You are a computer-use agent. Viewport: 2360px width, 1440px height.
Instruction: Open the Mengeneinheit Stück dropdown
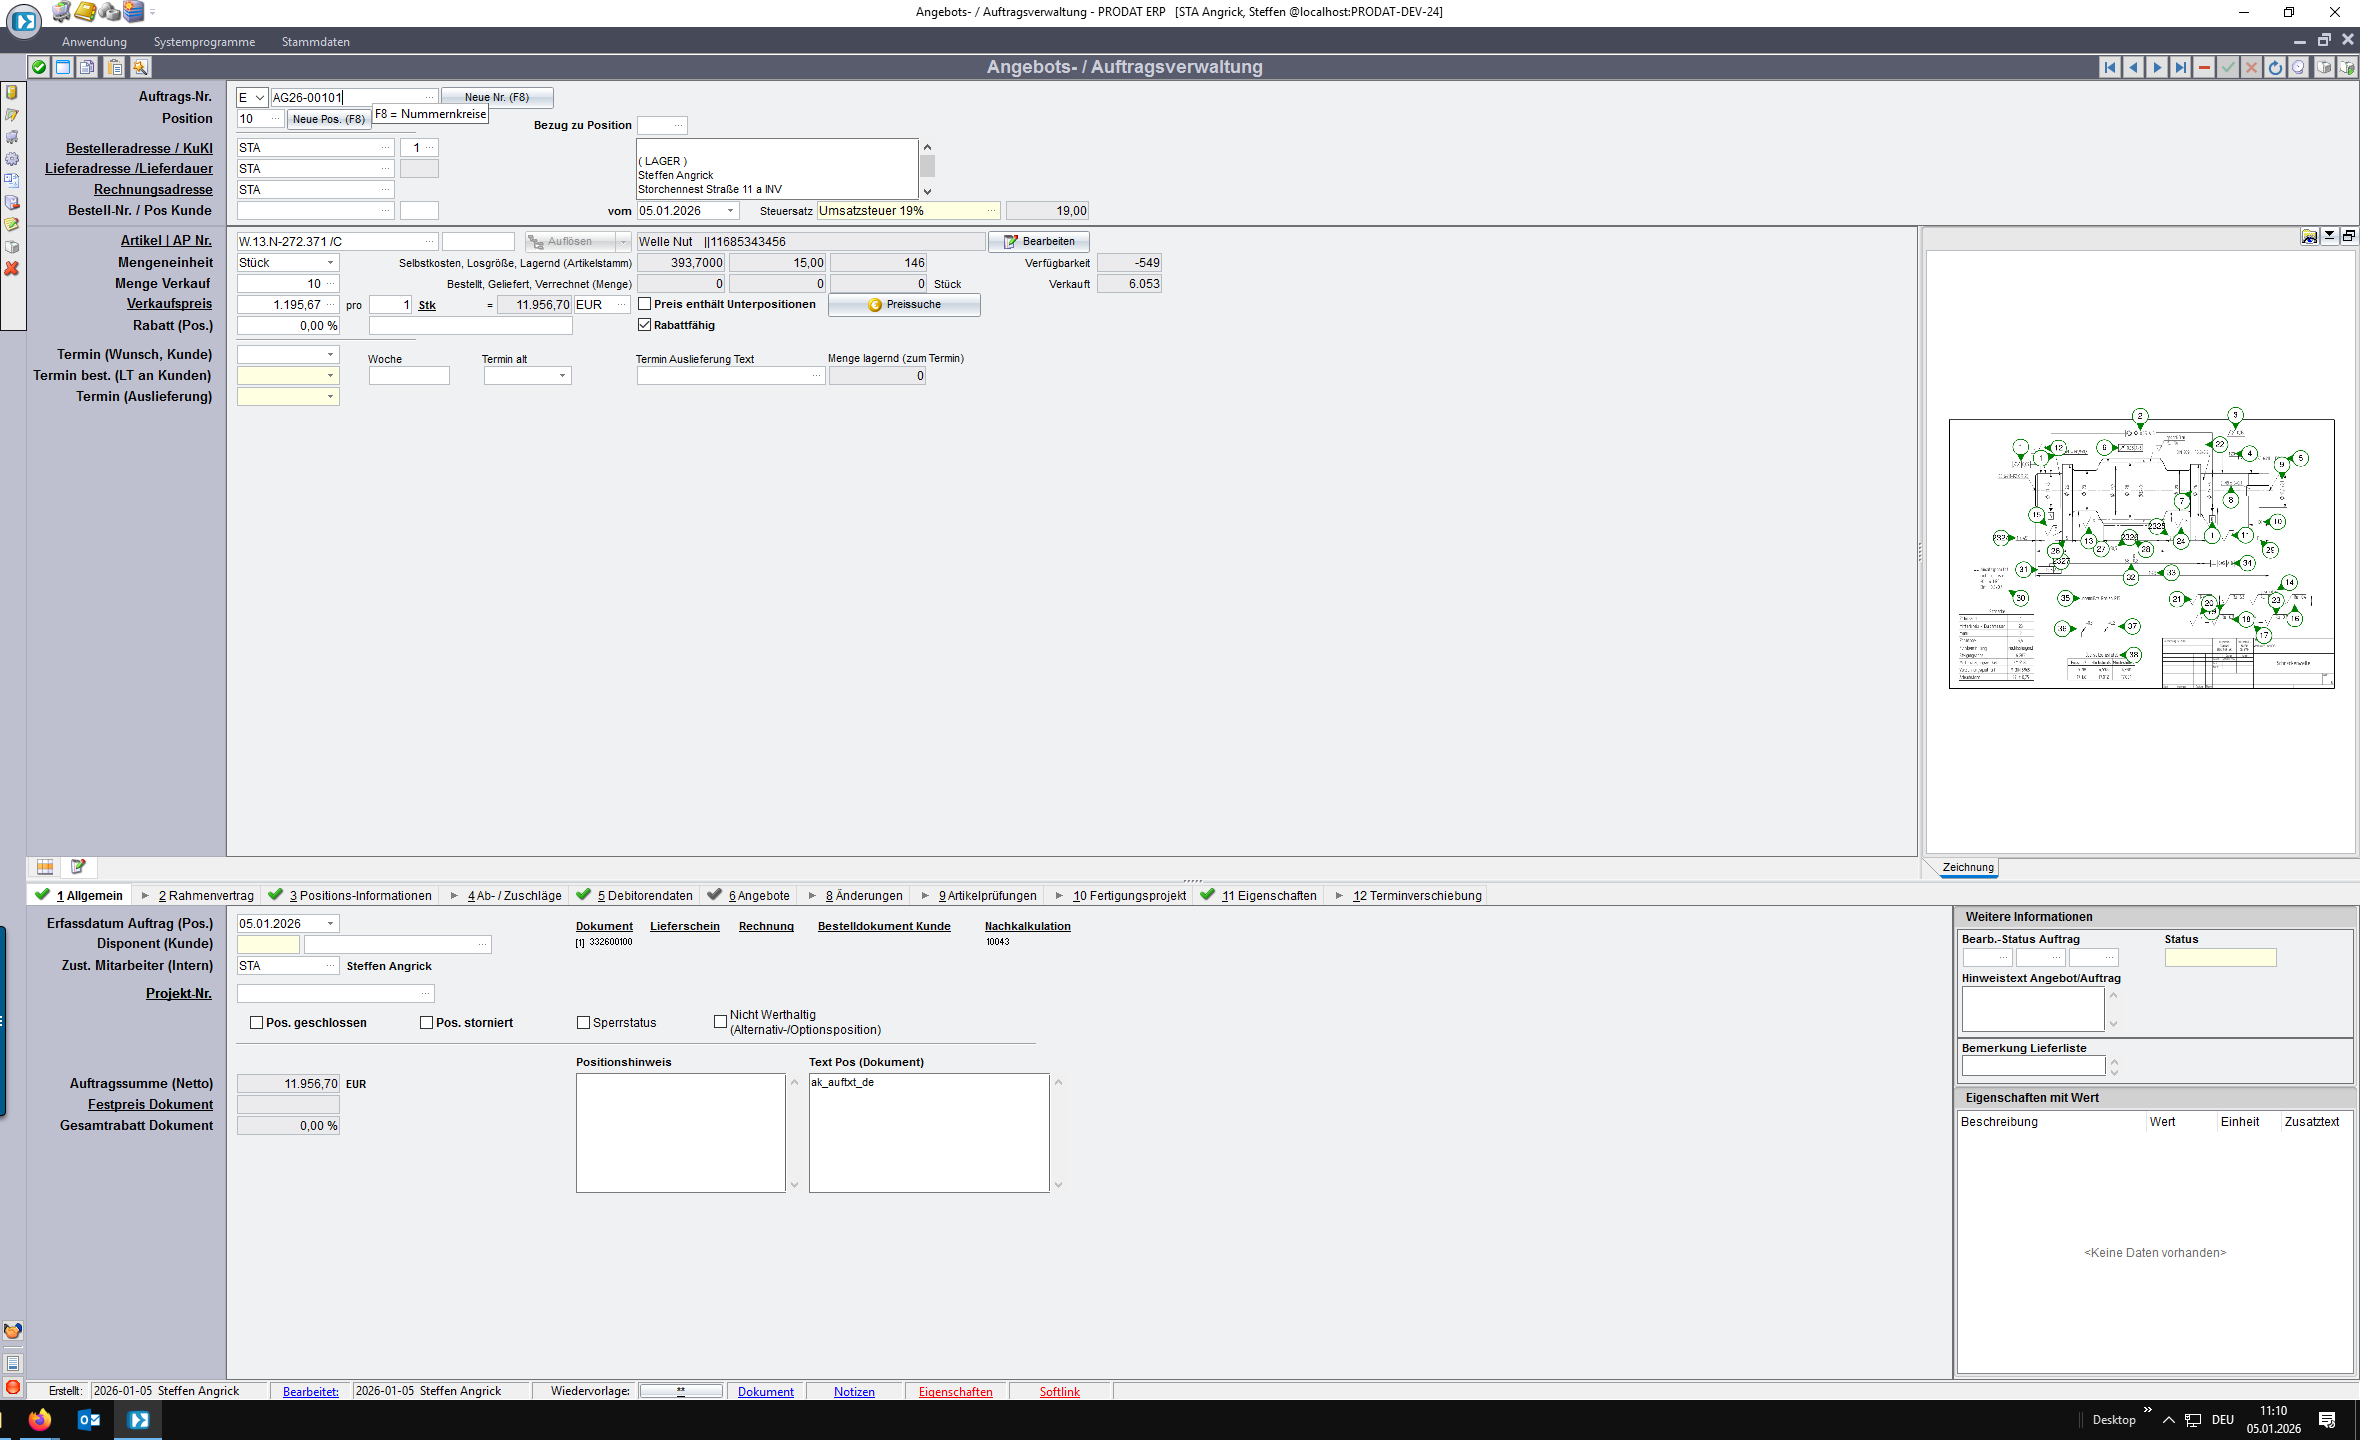point(330,263)
